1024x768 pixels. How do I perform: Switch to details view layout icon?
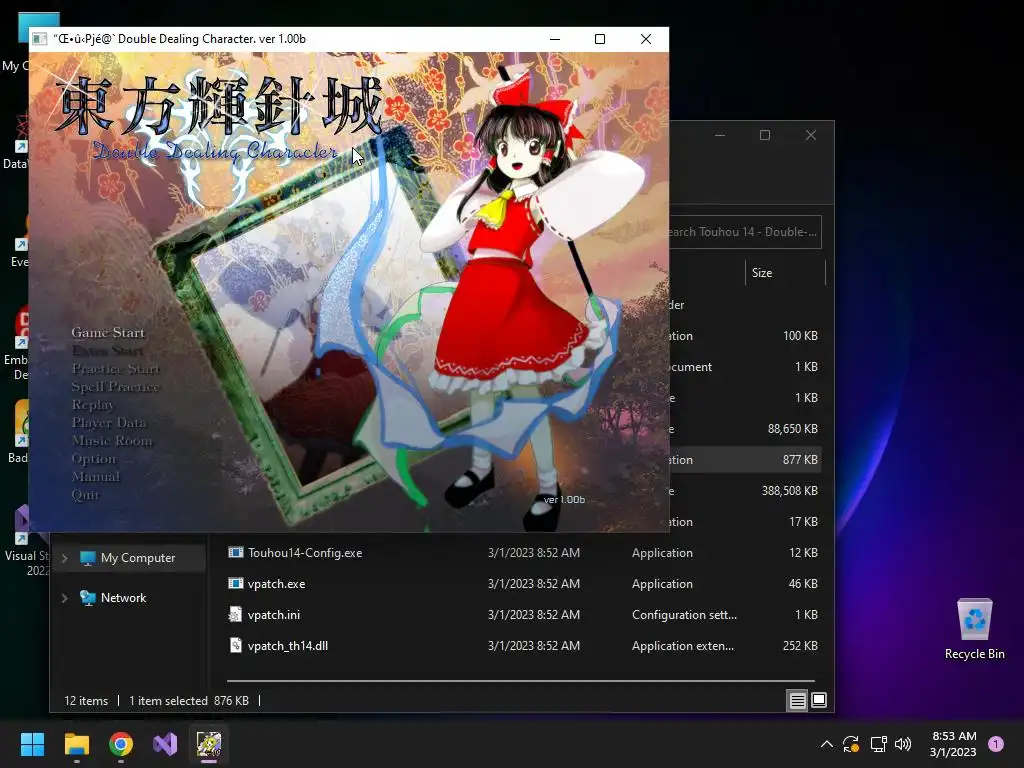(797, 701)
